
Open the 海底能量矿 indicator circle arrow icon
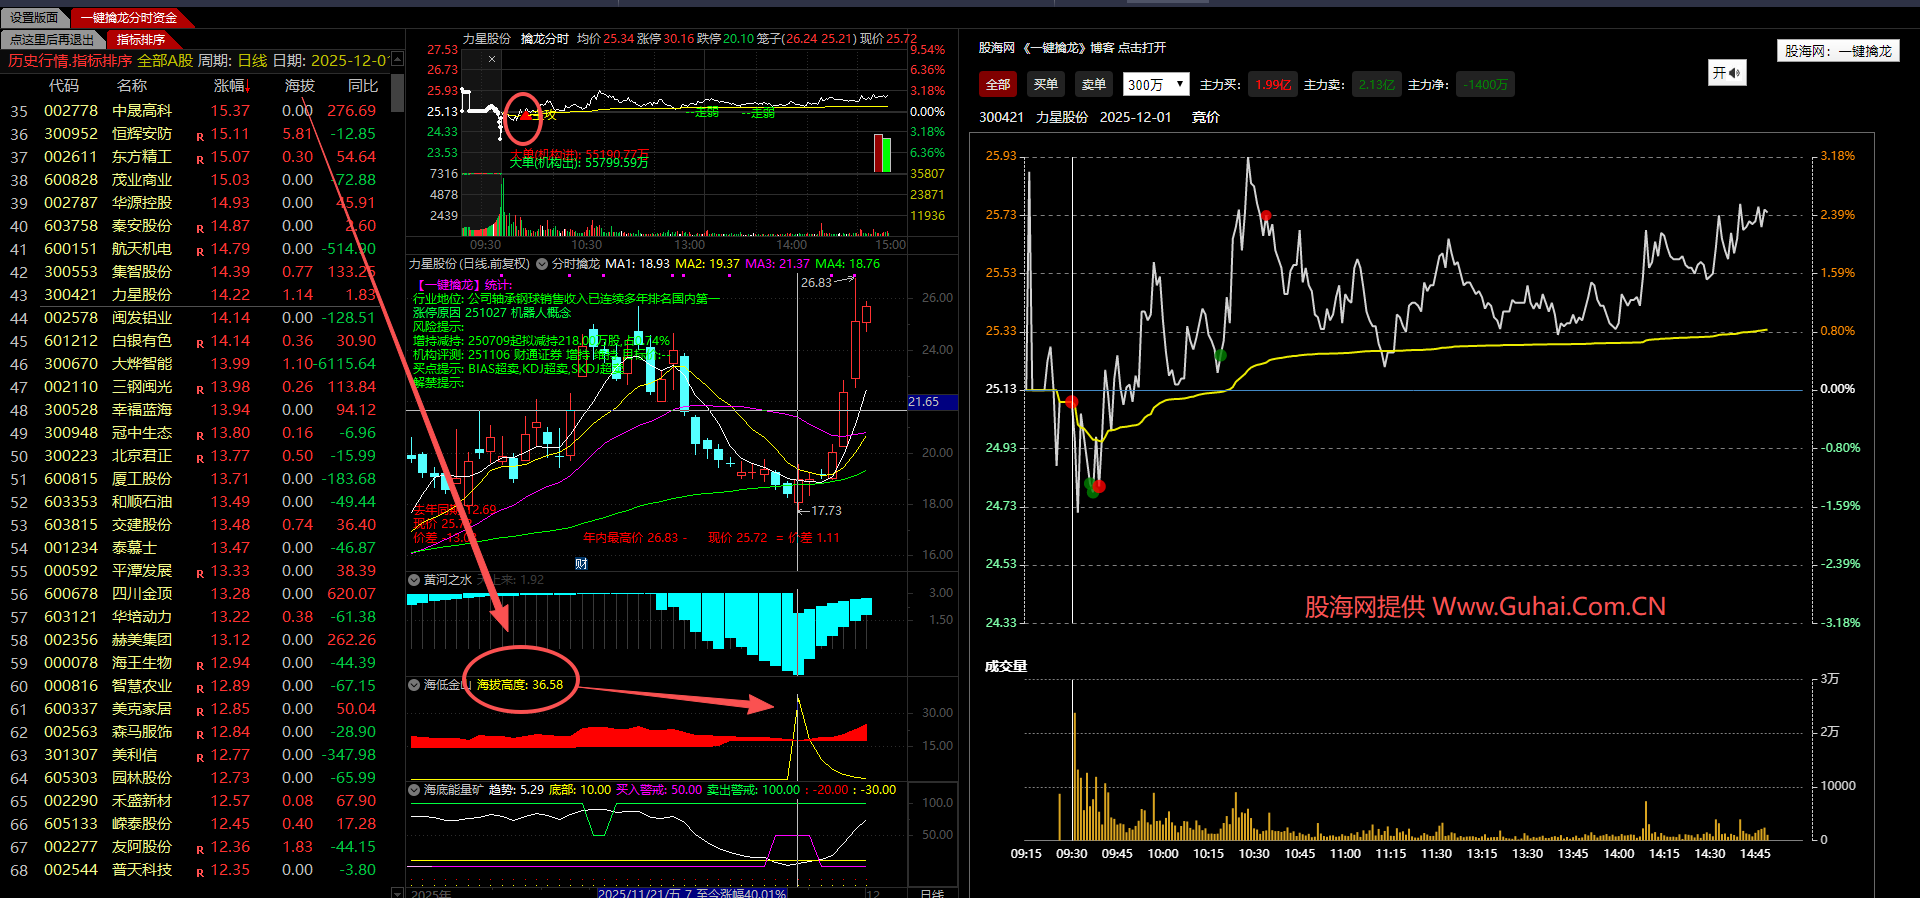click(x=414, y=790)
